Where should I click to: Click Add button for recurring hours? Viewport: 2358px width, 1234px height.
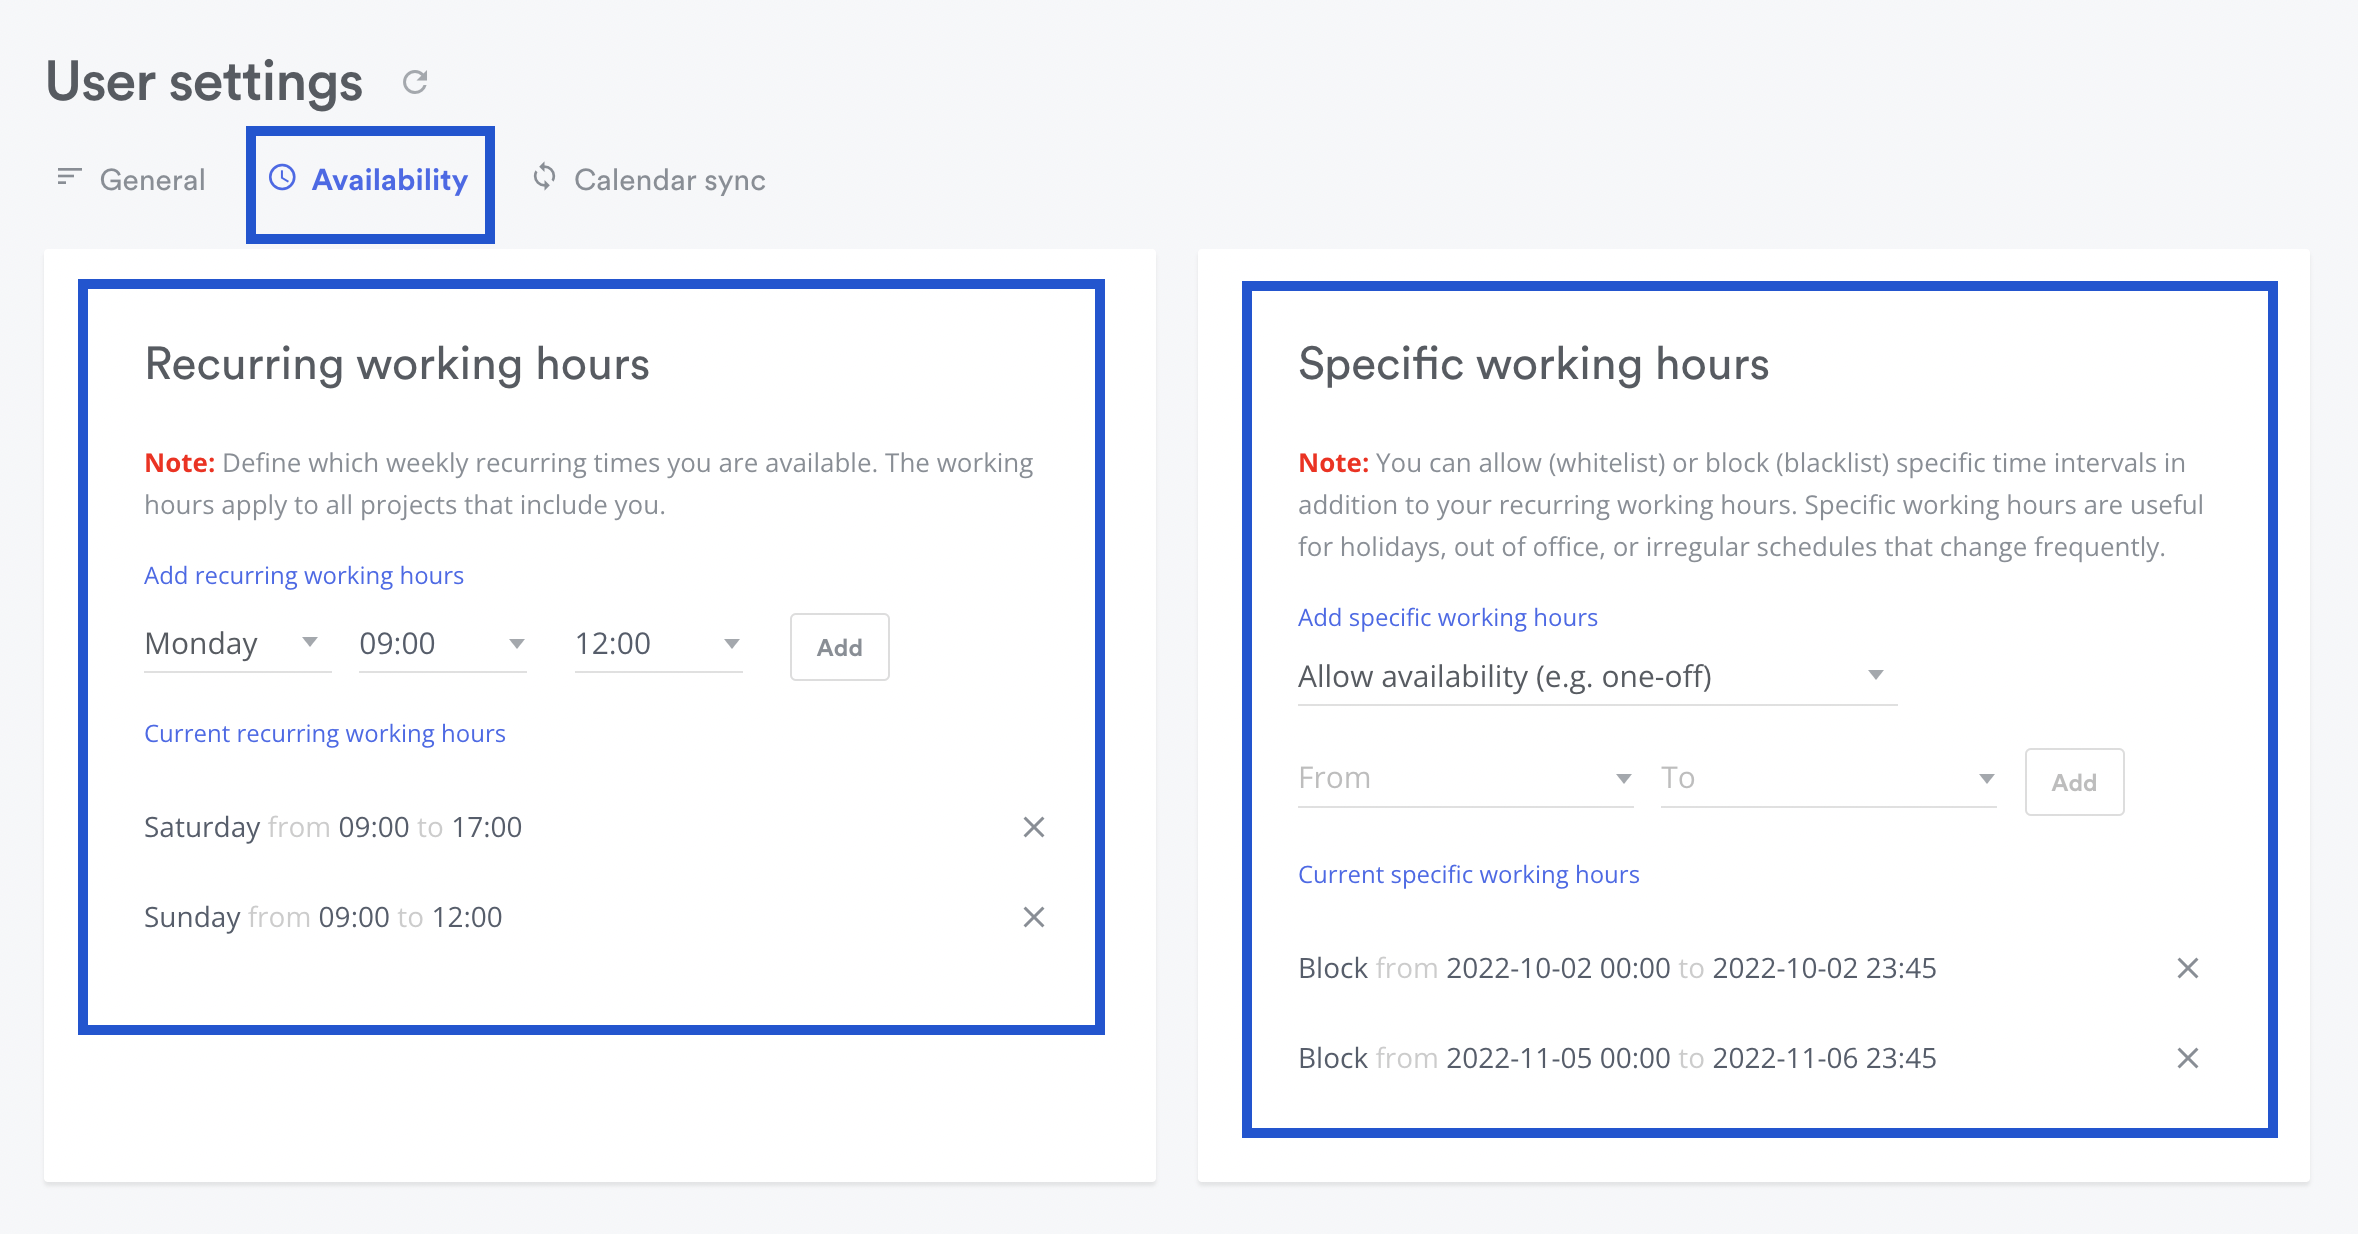click(839, 648)
